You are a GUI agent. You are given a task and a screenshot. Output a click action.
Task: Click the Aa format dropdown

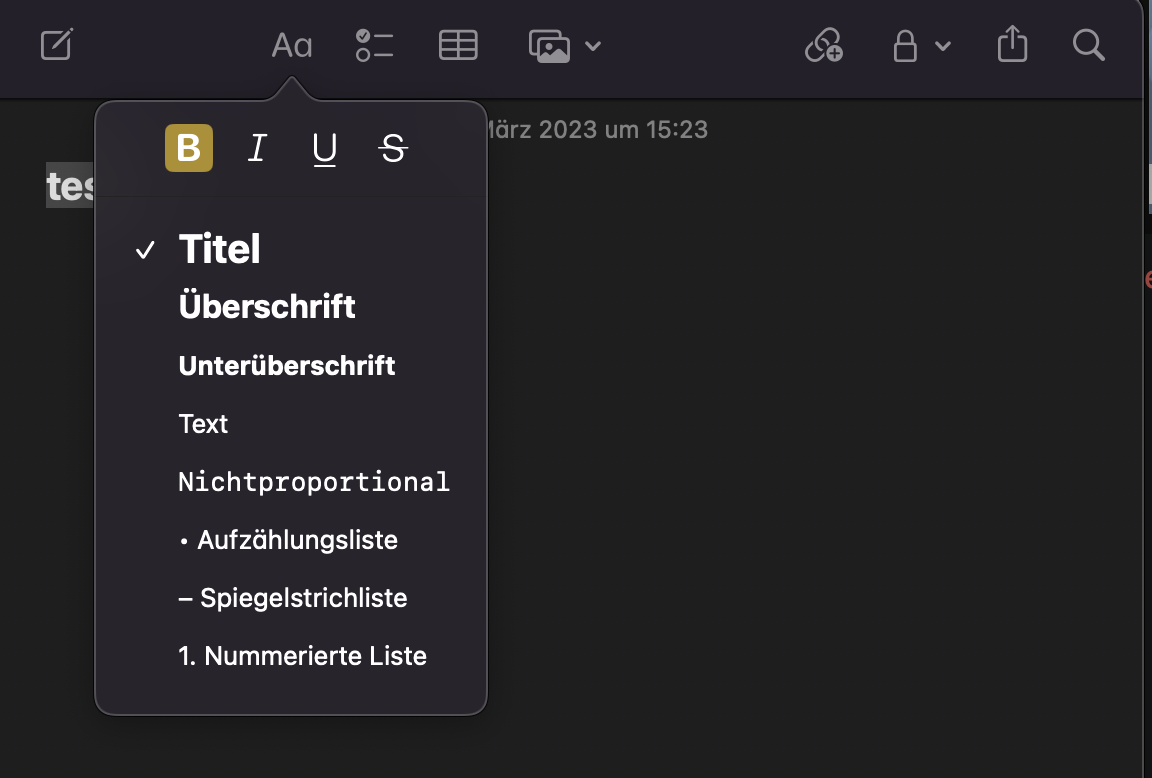290,45
